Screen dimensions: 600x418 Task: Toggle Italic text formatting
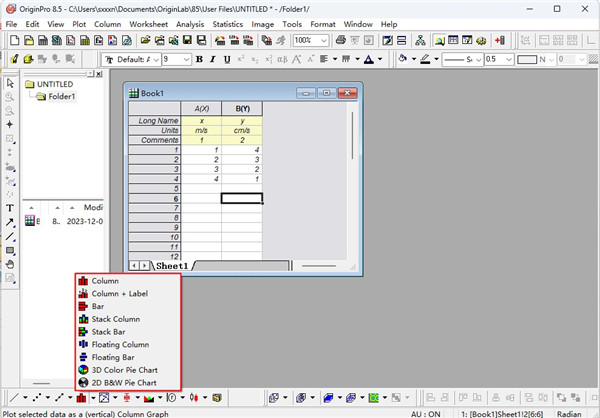[213, 59]
